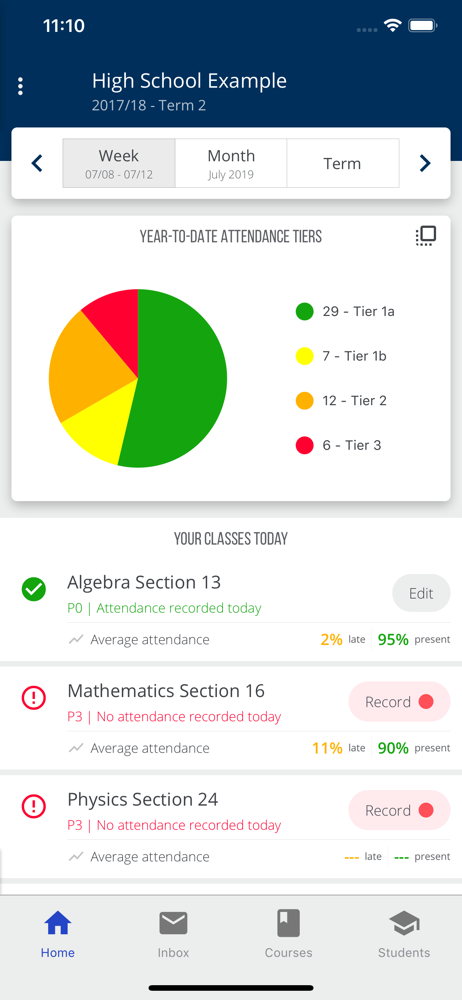Edit Algebra Section 13 attendance
This screenshot has width=462, height=1000.
421,593
